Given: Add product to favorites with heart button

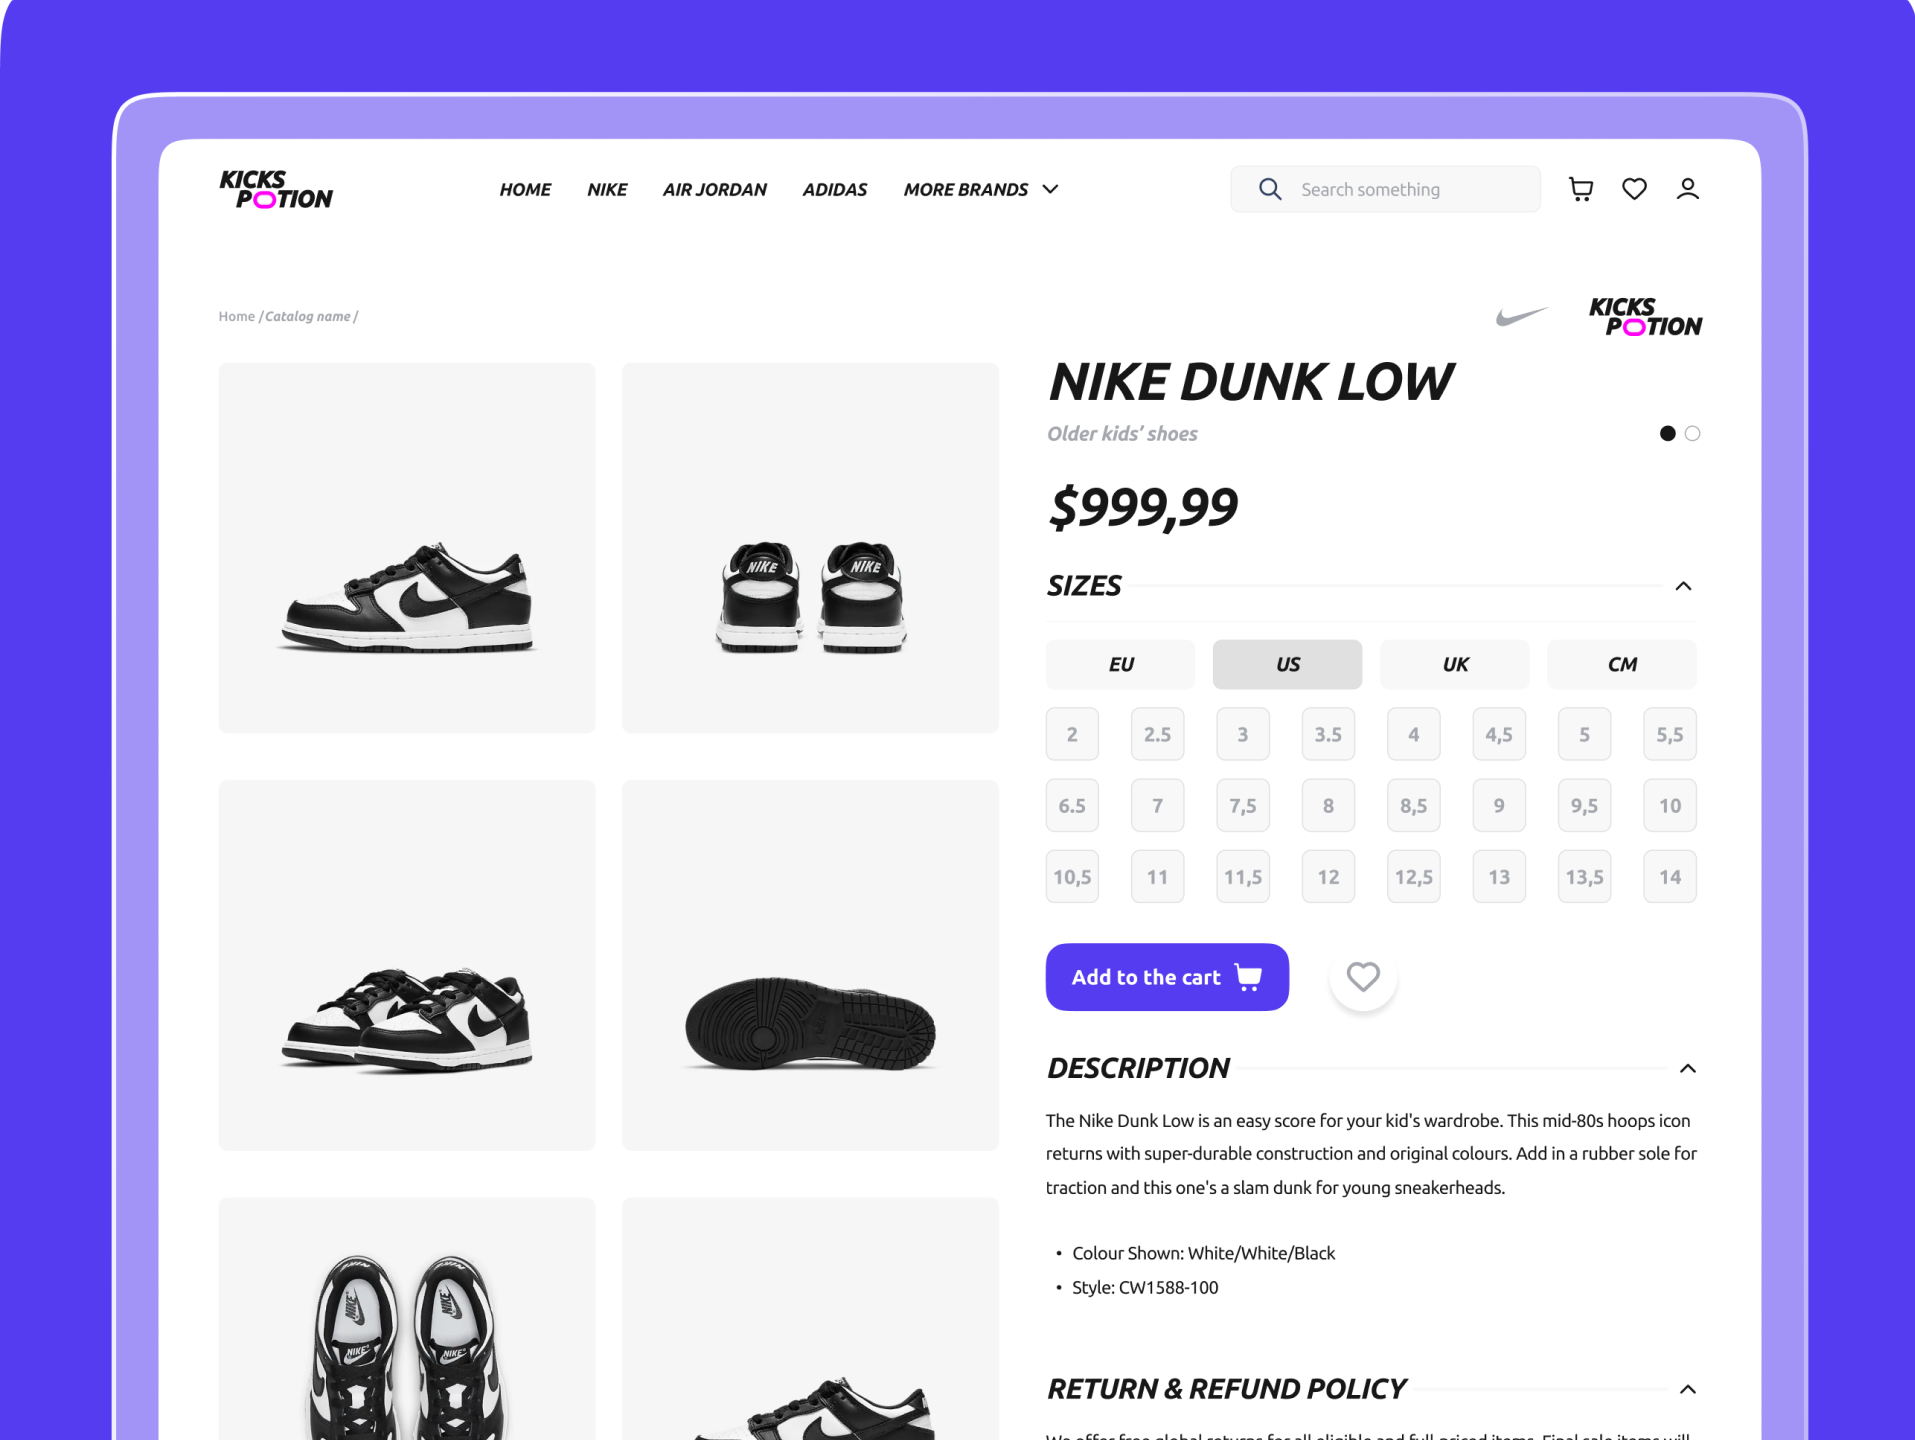Looking at the screenshot, I should (1362, 977).
